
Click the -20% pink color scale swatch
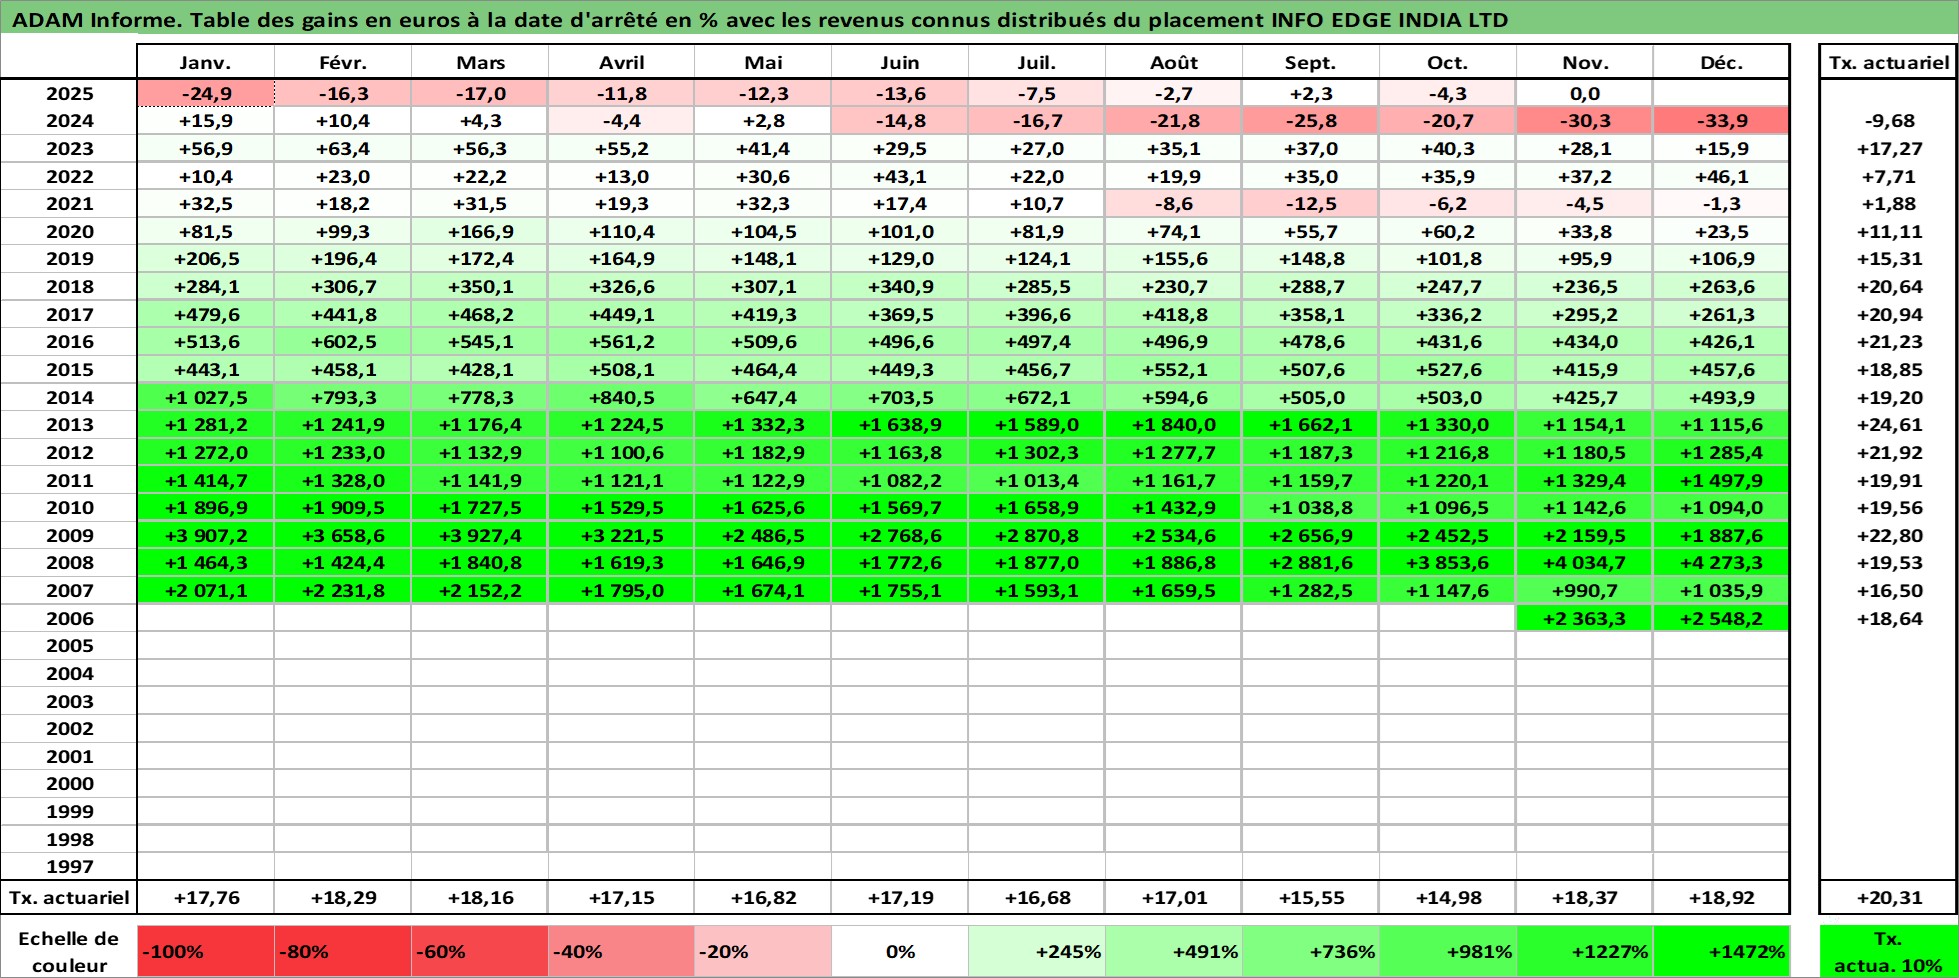click(763, 951)
